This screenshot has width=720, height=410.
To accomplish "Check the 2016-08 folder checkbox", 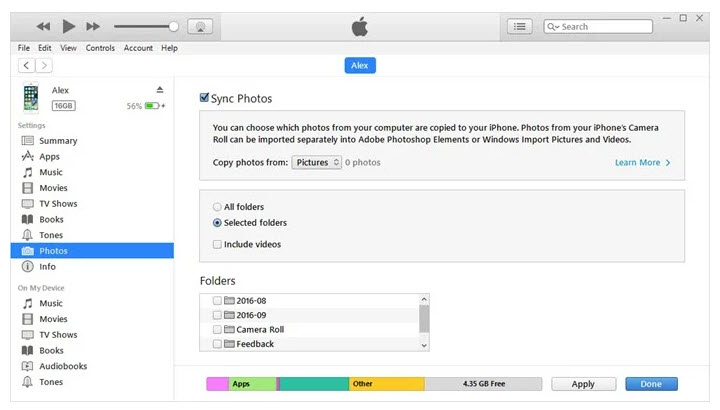I will [217, 301].
